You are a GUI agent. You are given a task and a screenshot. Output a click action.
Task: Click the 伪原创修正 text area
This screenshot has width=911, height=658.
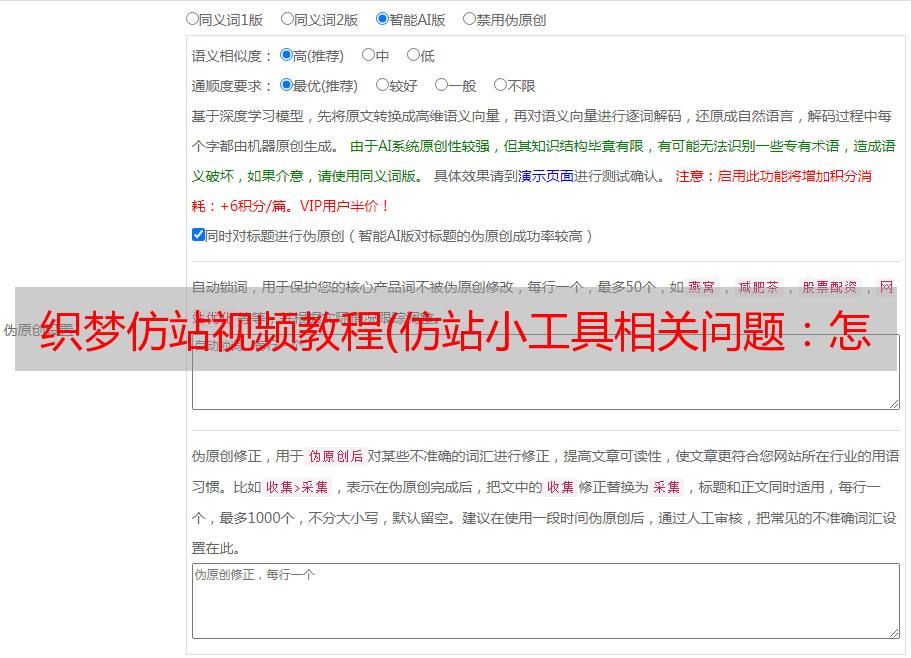click(x=546, y=601)
